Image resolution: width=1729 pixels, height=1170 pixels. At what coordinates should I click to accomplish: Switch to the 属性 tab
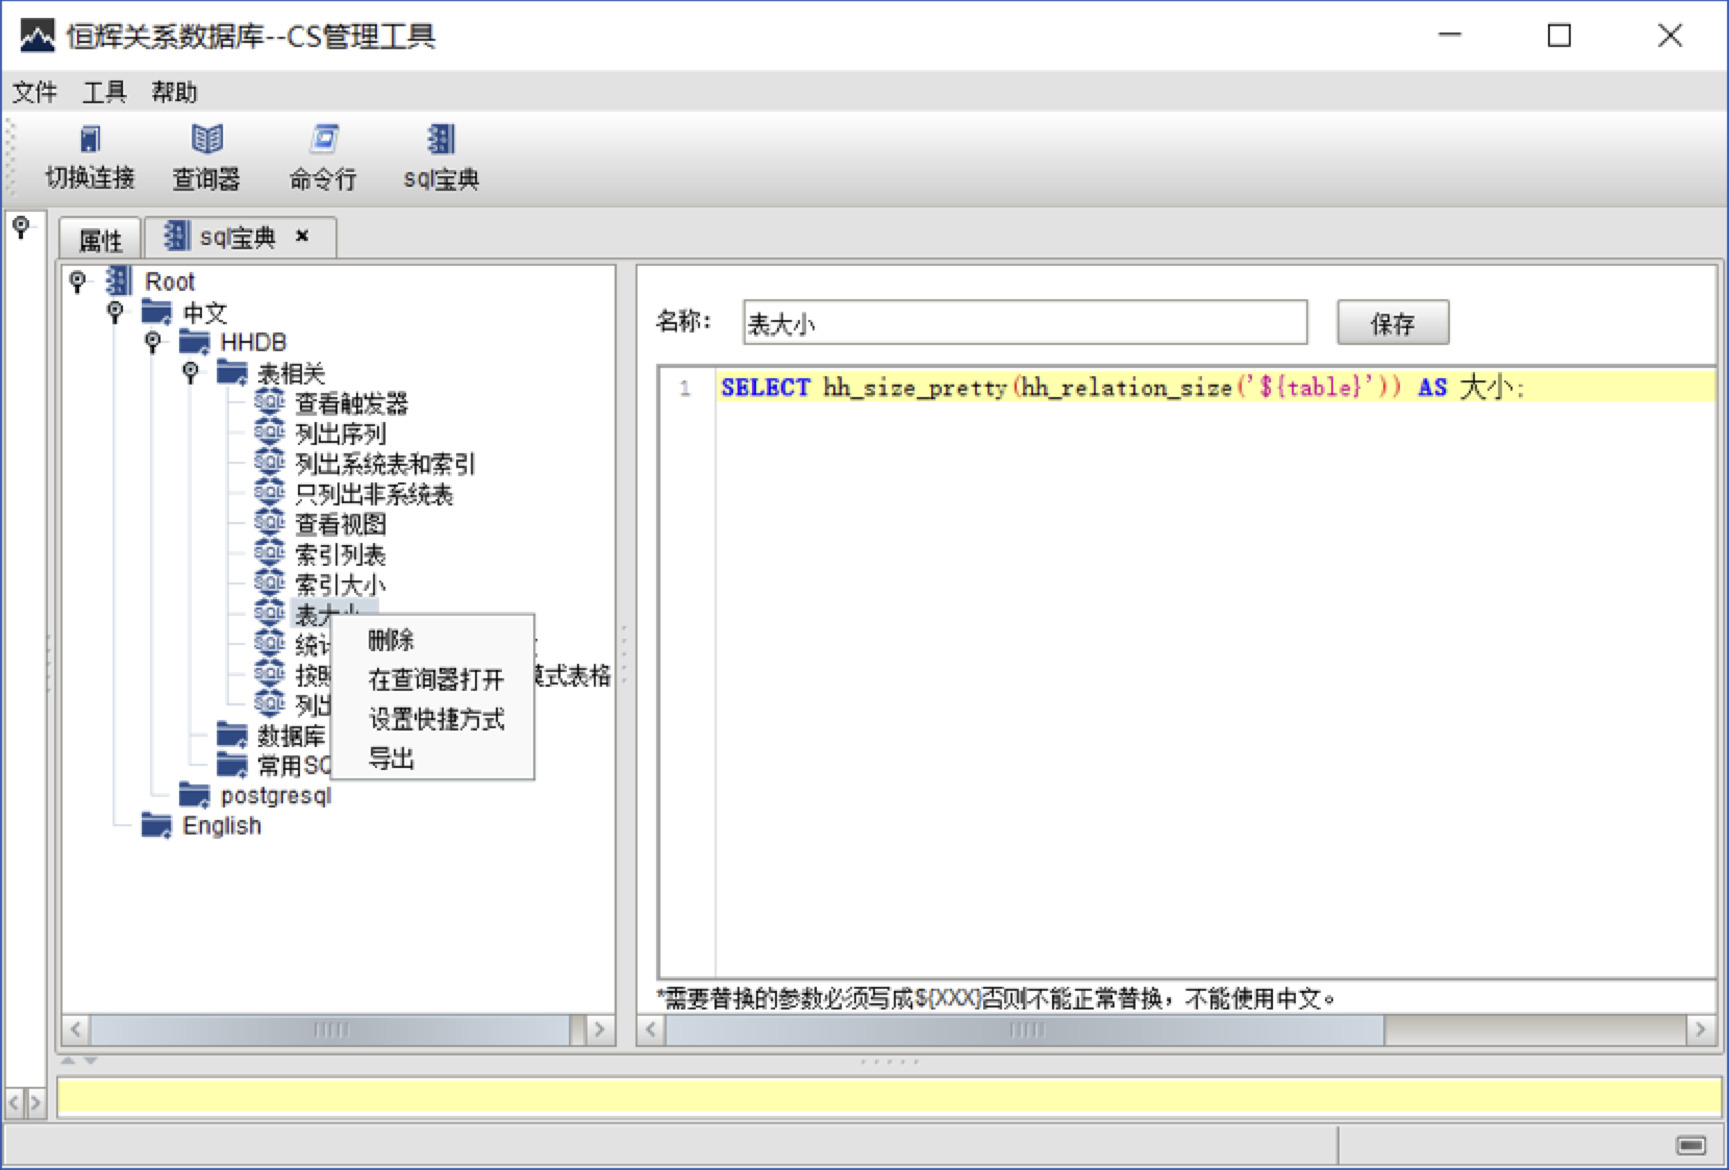click(100, 240)
